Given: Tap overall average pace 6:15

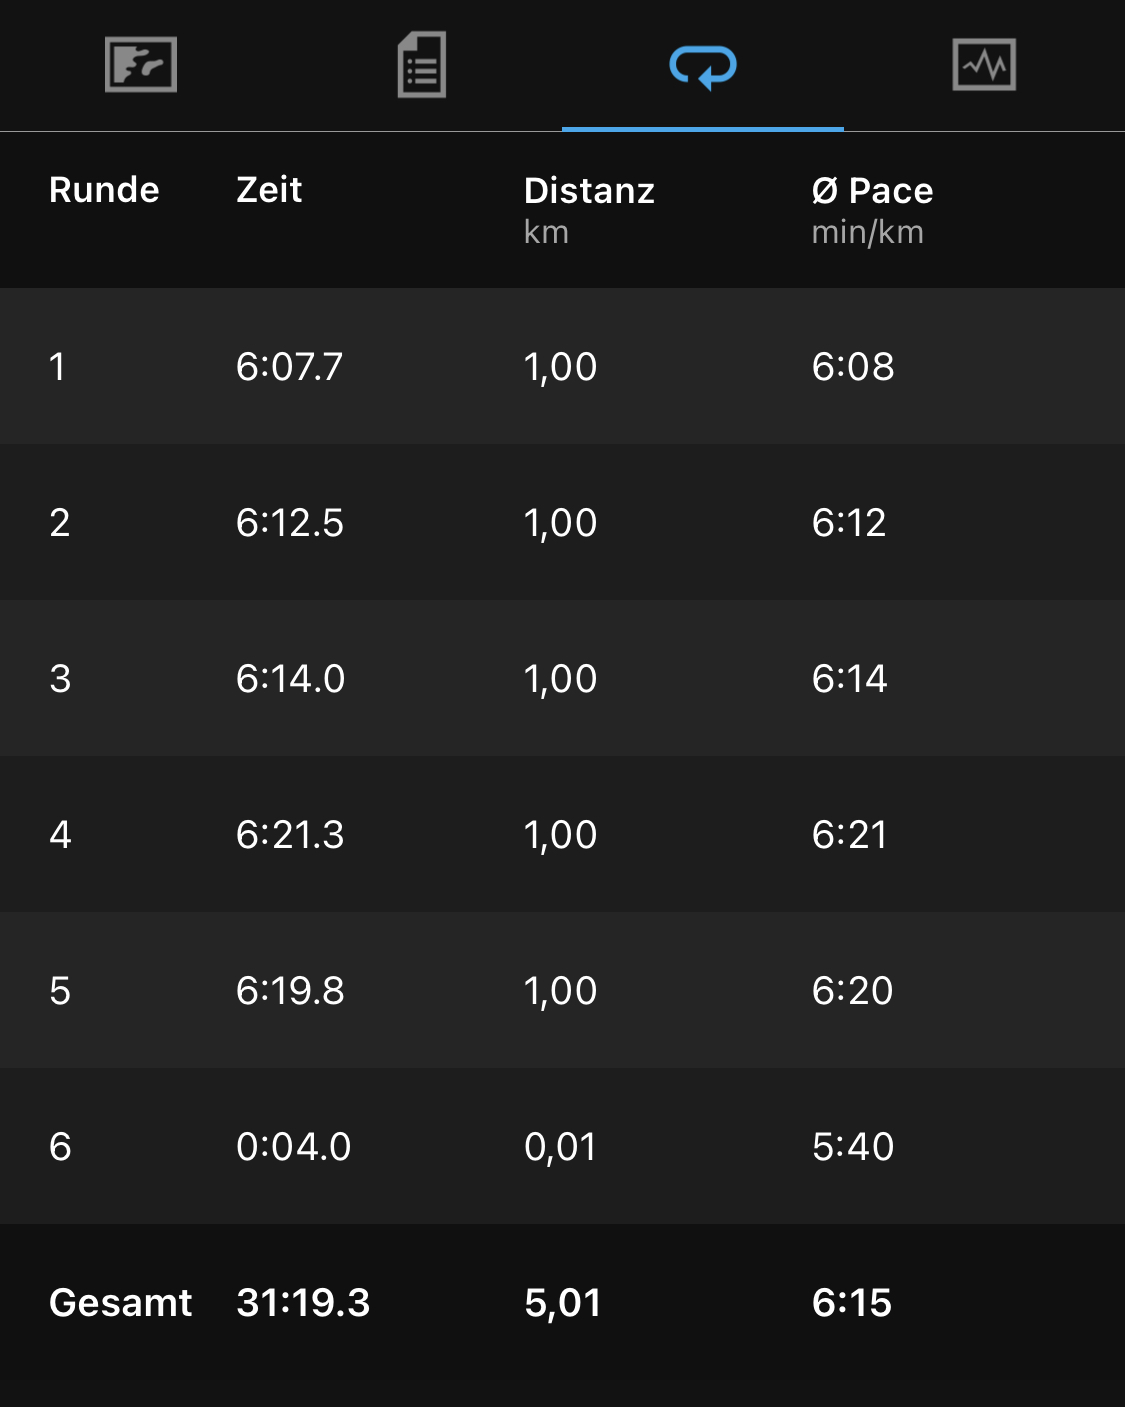Looking at the screenshot, I should click(x=852, y=1303).
